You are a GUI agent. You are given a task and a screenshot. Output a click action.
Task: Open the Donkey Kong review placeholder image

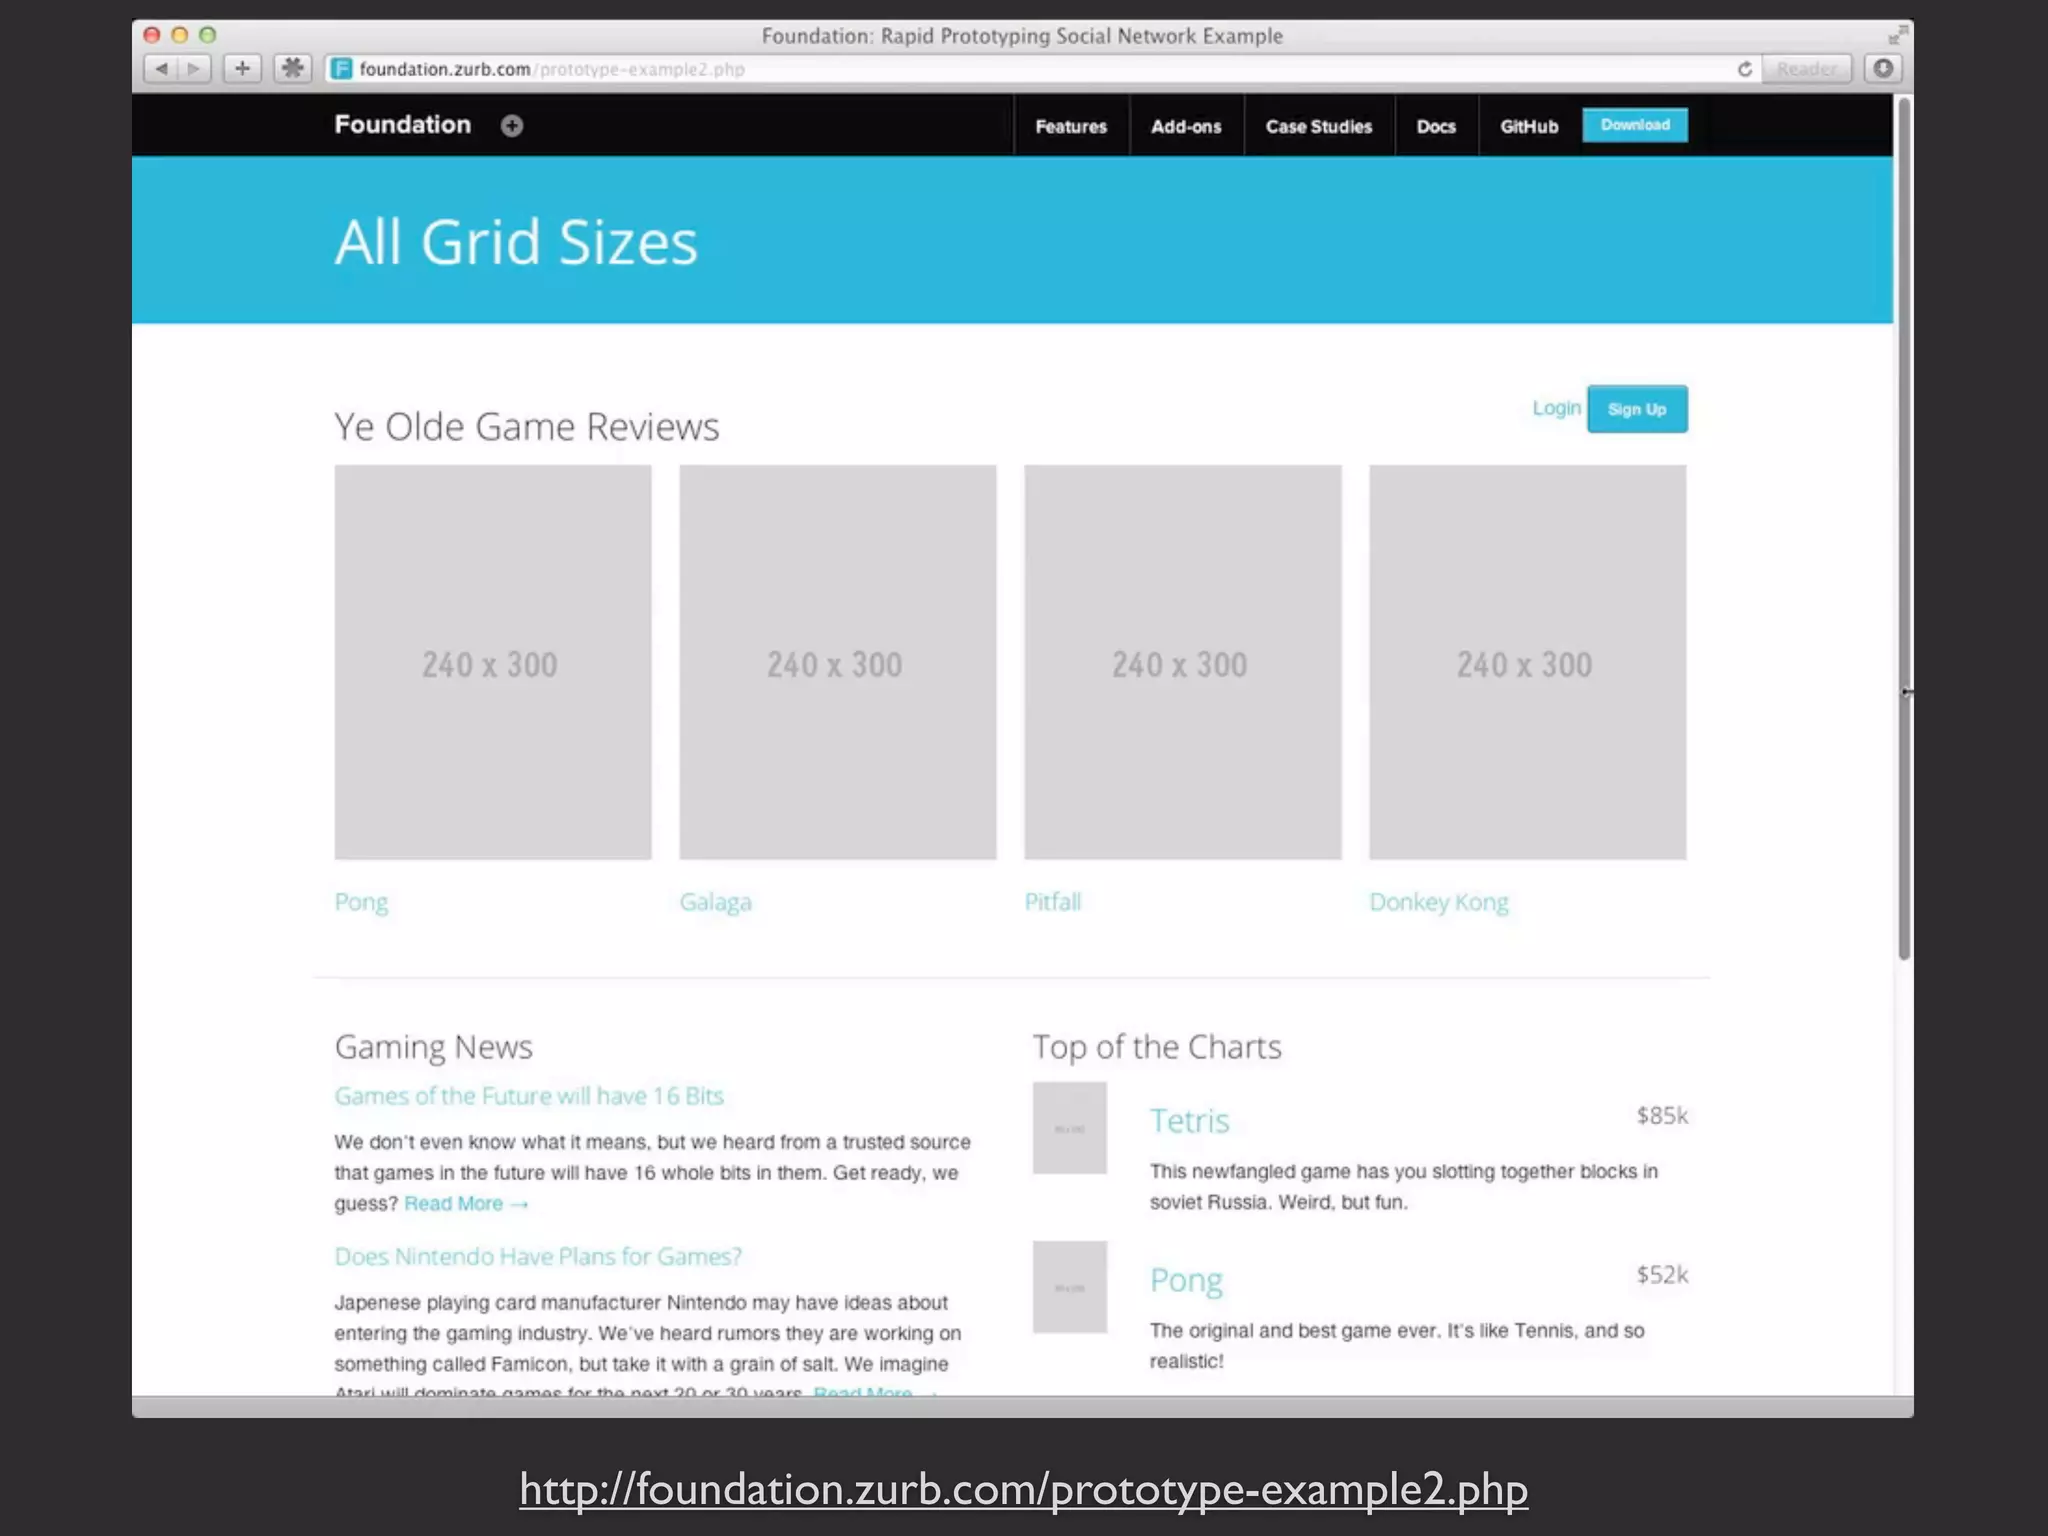coord(1528,662)
